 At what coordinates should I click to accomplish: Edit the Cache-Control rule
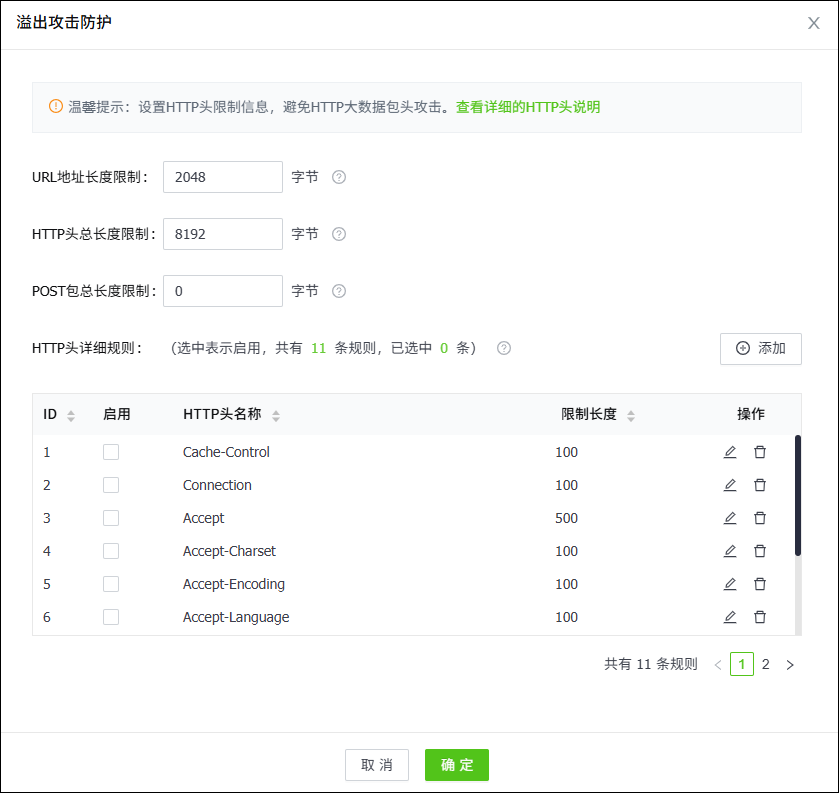[730, 452]
